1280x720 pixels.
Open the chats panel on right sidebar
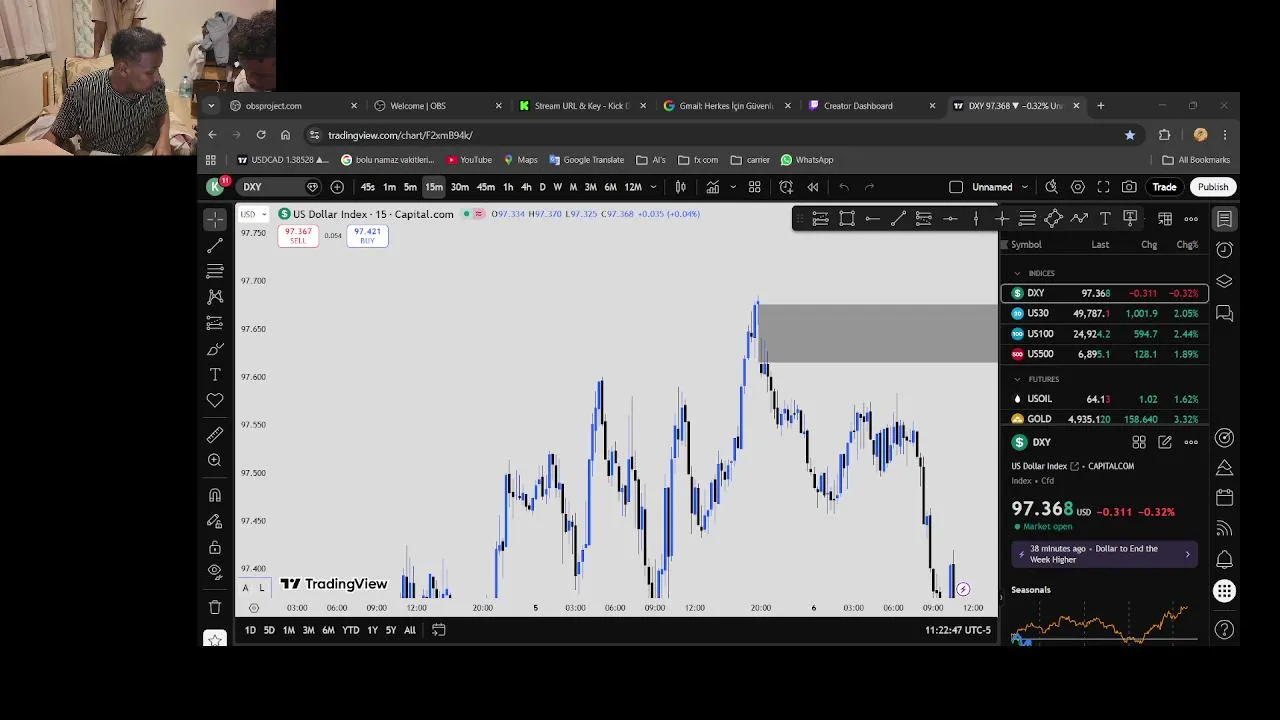click(1224, 314)
